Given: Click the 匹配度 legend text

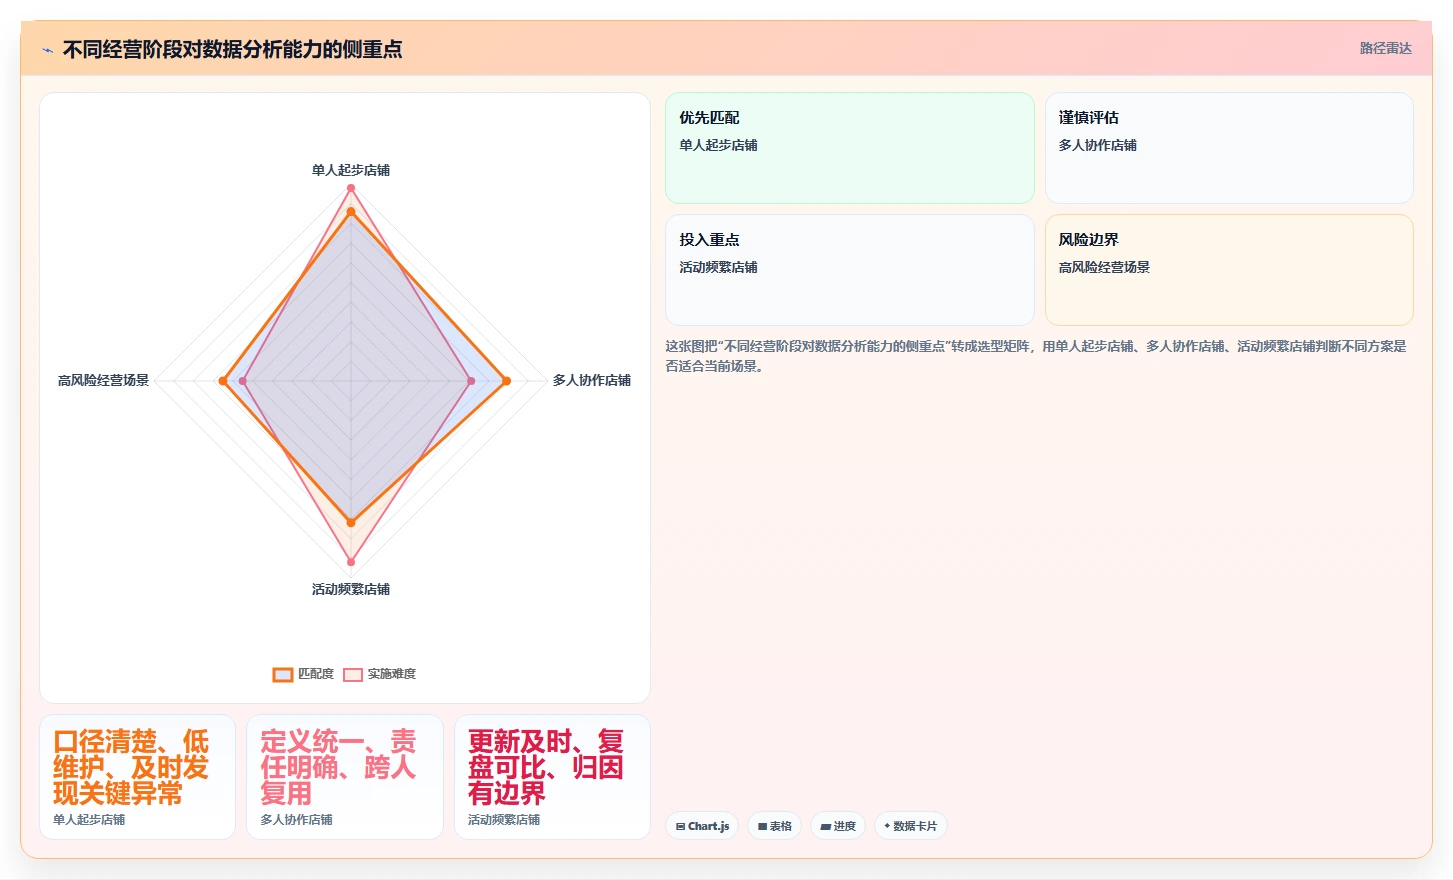Looking at the screenshot, I should point(316,674).
